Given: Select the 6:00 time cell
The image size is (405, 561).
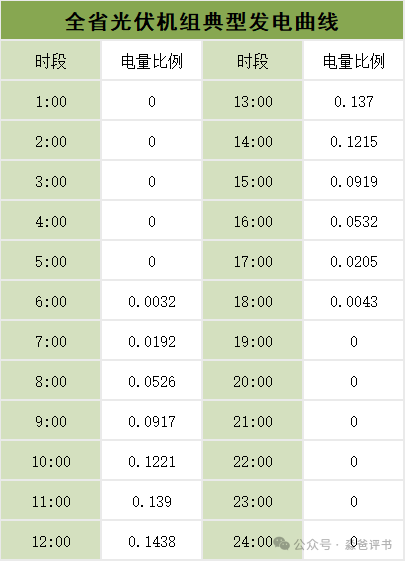Looking at the screenshot, I should [x=50, y=301].
